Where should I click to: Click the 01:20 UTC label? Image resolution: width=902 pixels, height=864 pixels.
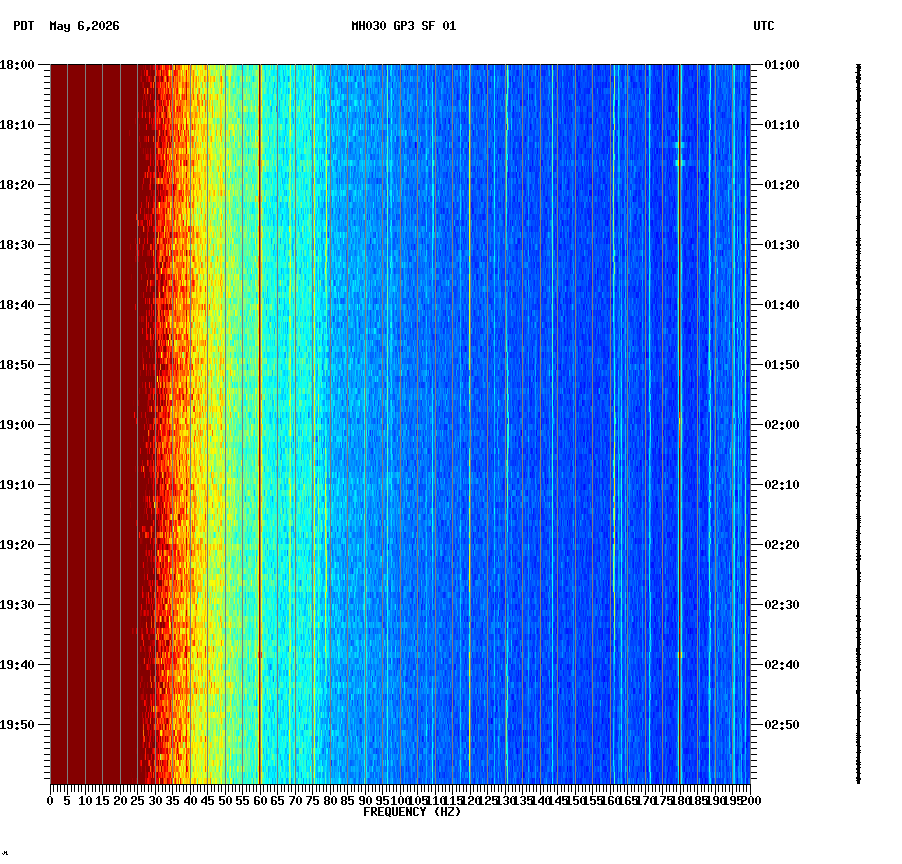point(782,185)
